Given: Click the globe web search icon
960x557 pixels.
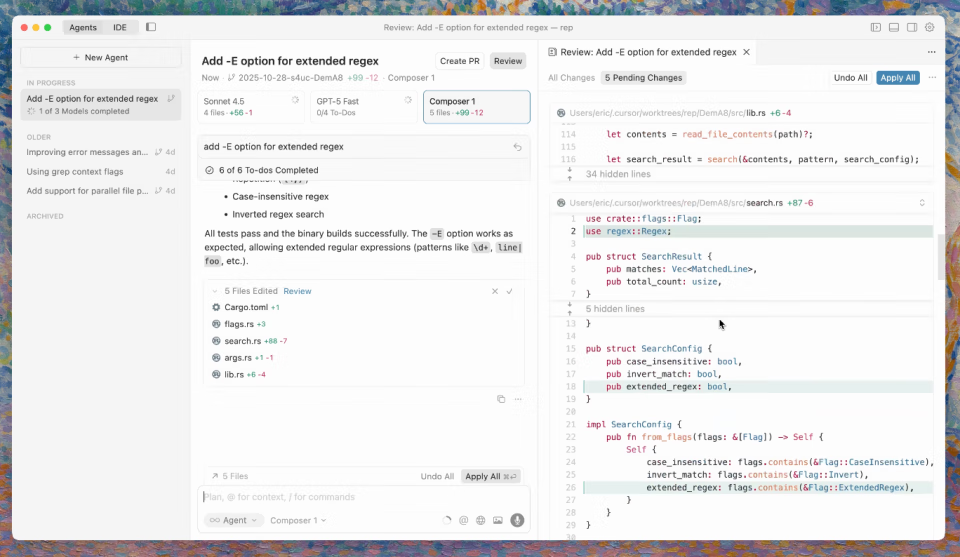Looking at the screenshot, I should [481, 520].
